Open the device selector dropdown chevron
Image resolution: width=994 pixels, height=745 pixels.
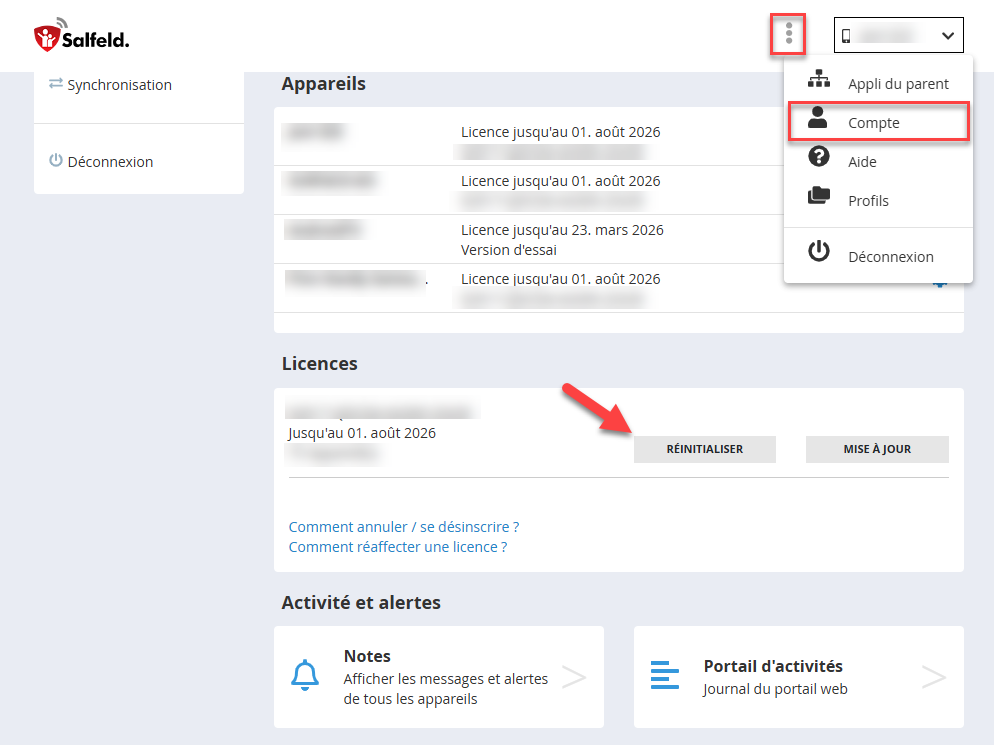[x=948, y=34]
